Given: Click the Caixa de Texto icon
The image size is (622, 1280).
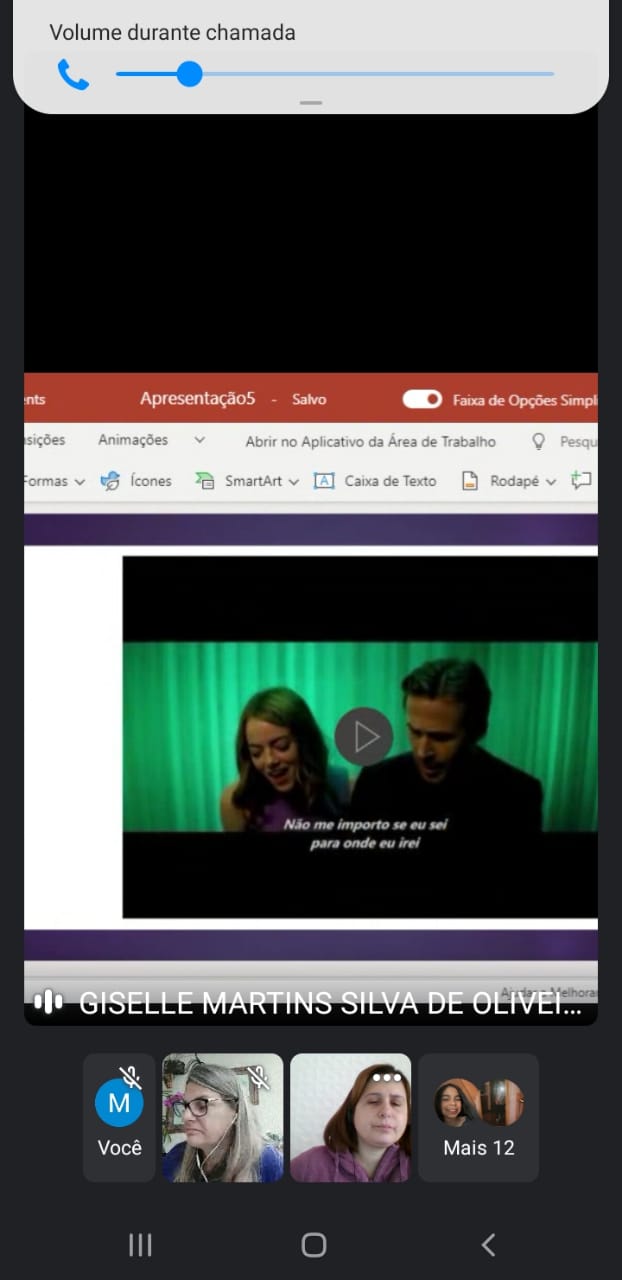Looking at the screenshot, I should [x=324, y=481].
